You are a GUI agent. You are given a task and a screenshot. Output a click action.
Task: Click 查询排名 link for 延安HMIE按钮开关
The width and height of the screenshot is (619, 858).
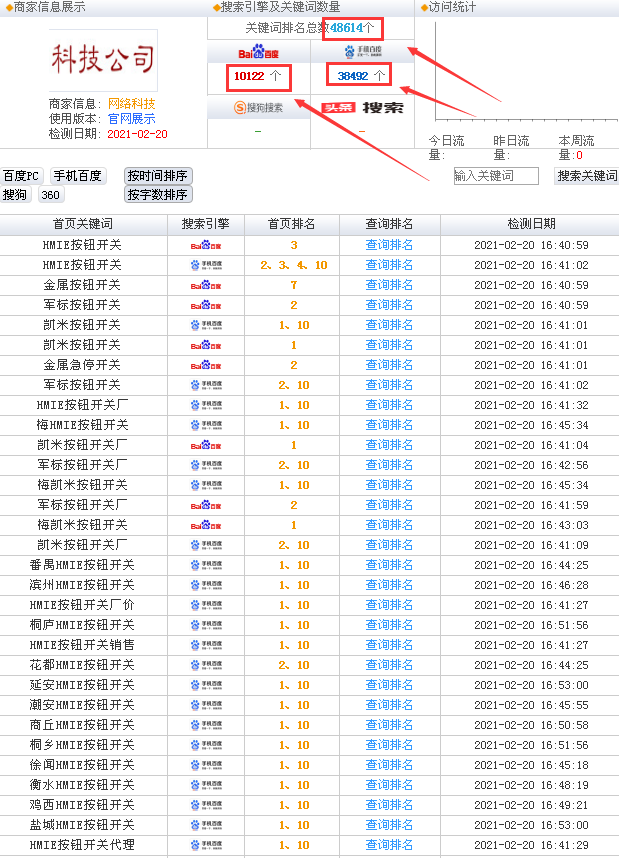click(389, 685)
